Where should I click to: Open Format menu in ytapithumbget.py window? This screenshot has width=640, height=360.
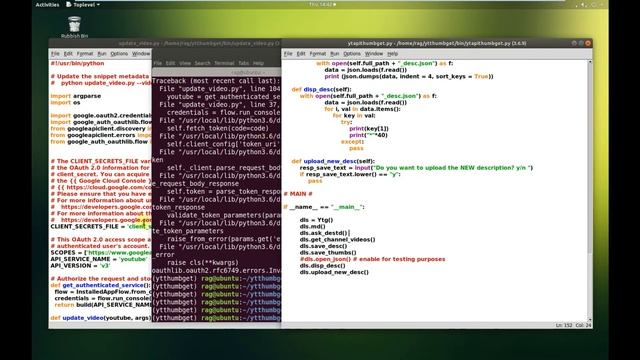pyautogui.click(x=318, y=54)
